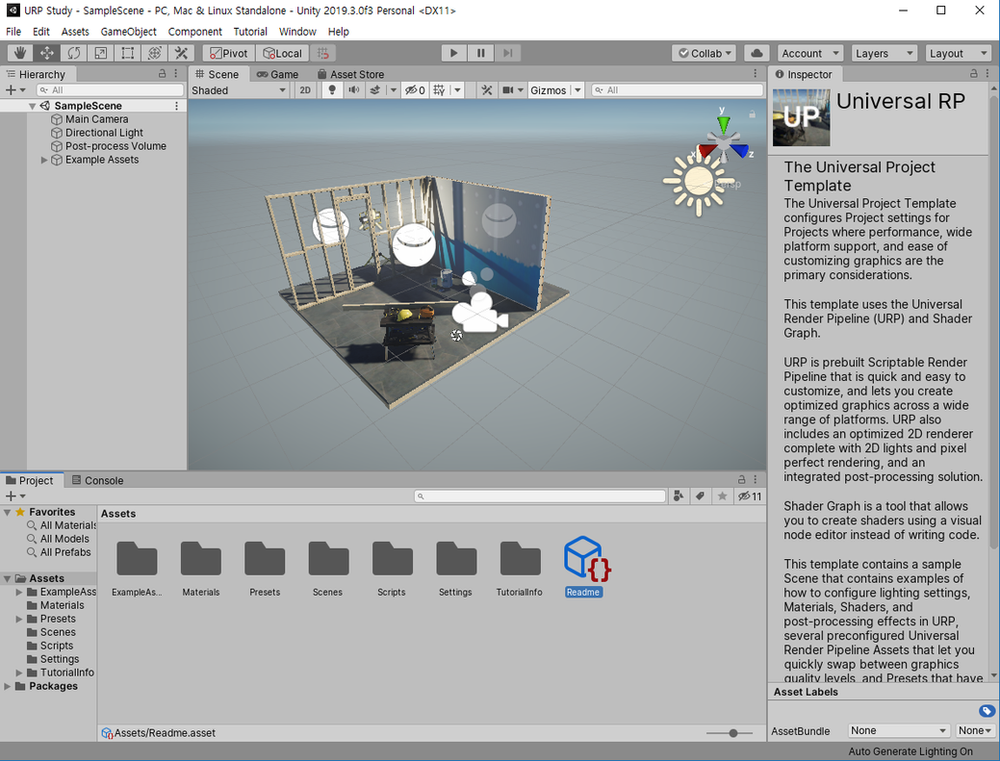The image size is (1000, 761).
Task: Lock the Hierarchy panel
Action: click(162, 74)
